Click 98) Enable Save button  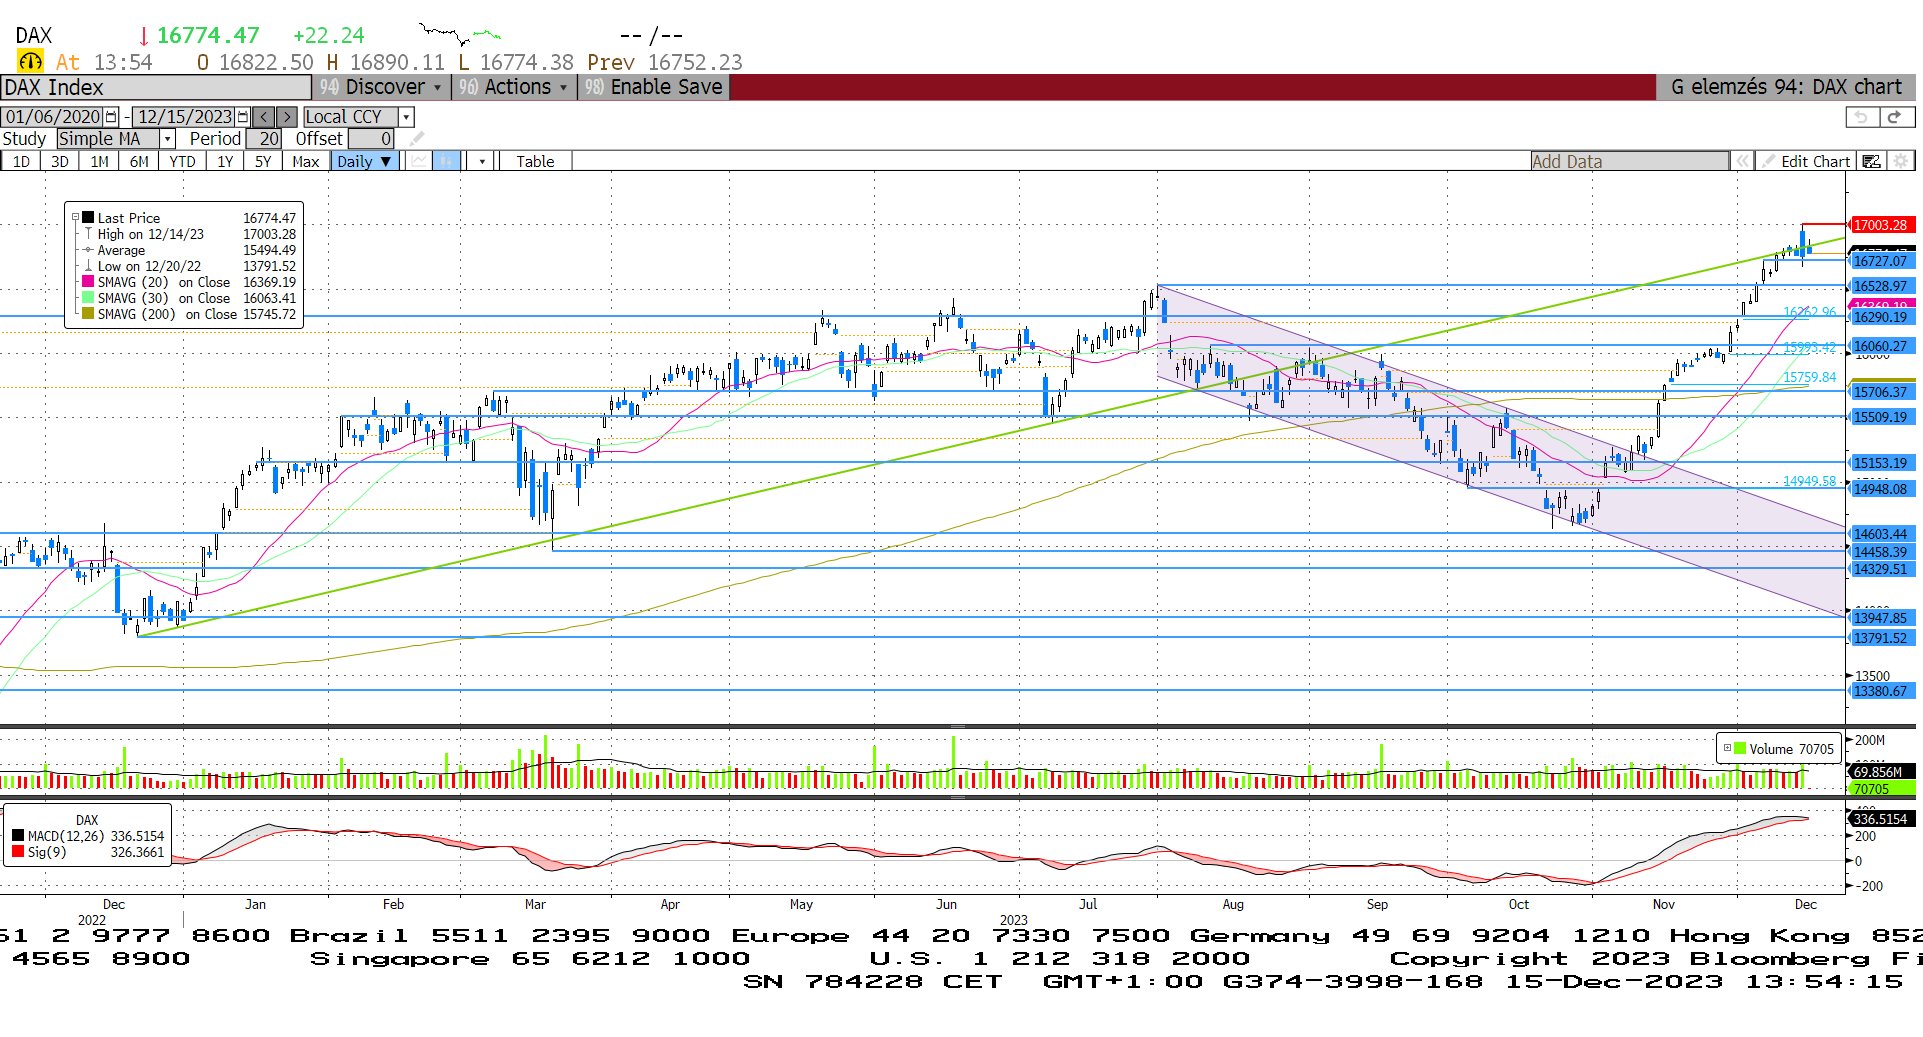654,87
